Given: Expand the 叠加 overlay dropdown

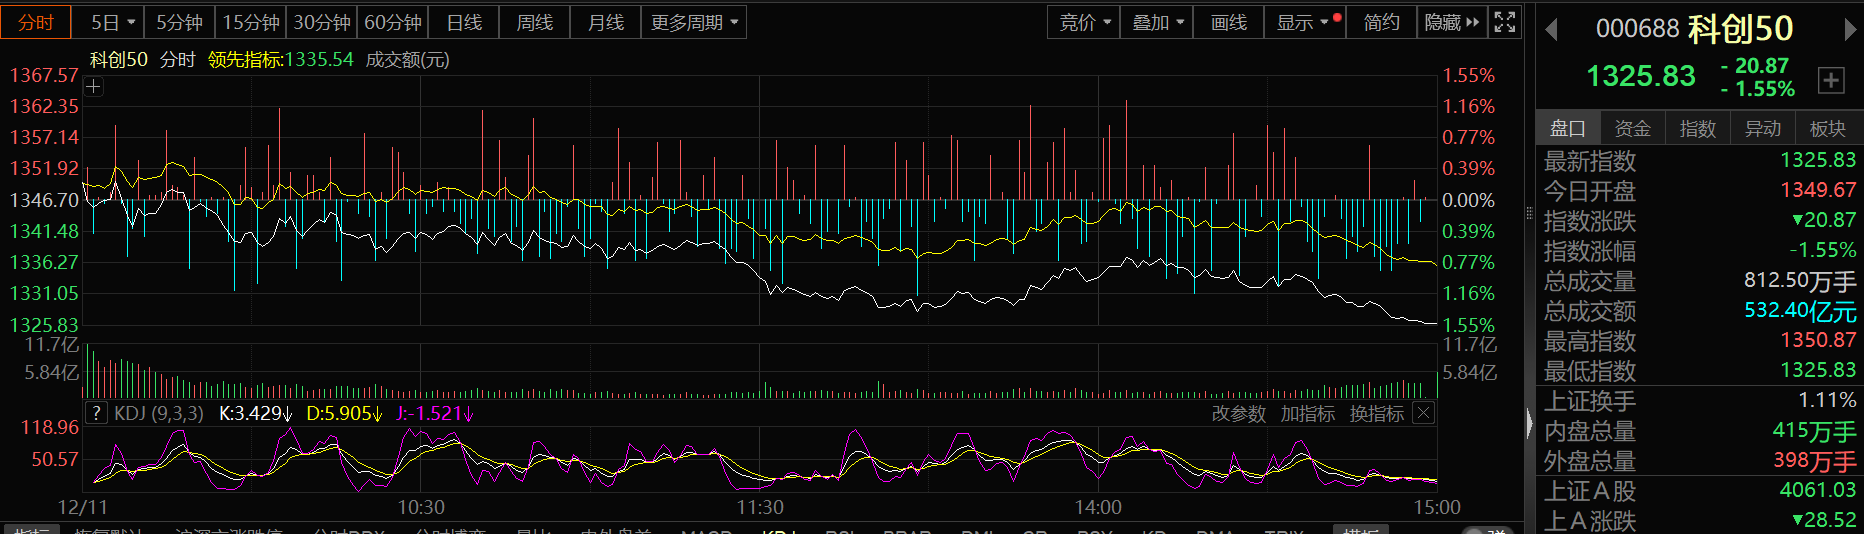Looking at the screenshot, I should (x=1157, y=22).
